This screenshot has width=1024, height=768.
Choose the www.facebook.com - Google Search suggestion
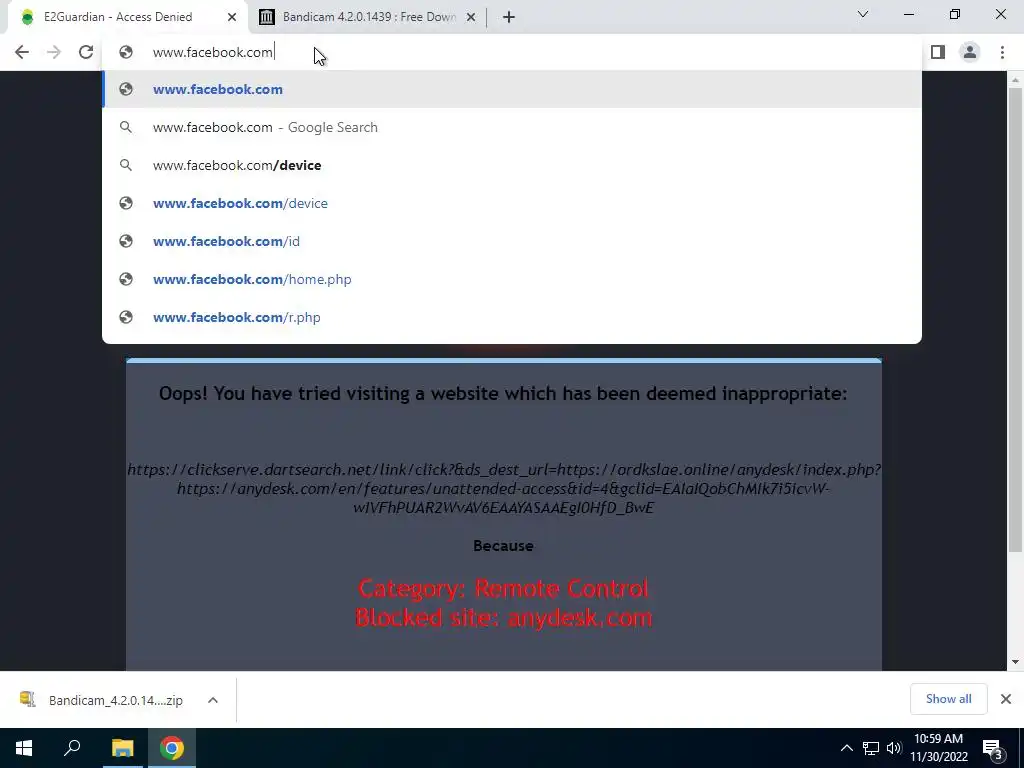pos(512,127)
